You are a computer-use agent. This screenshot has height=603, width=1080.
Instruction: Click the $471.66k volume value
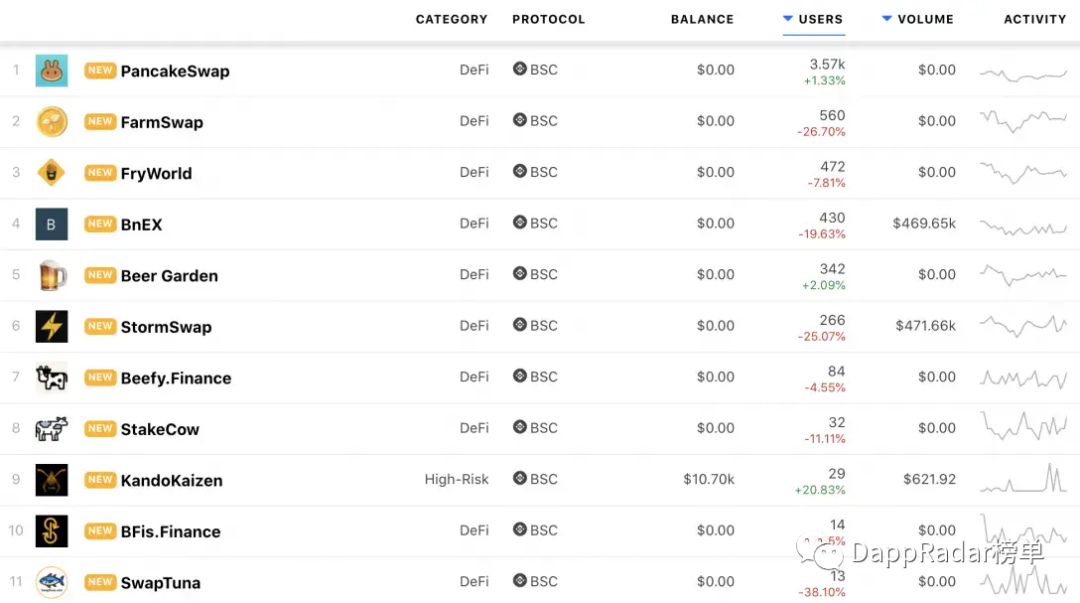925,325
